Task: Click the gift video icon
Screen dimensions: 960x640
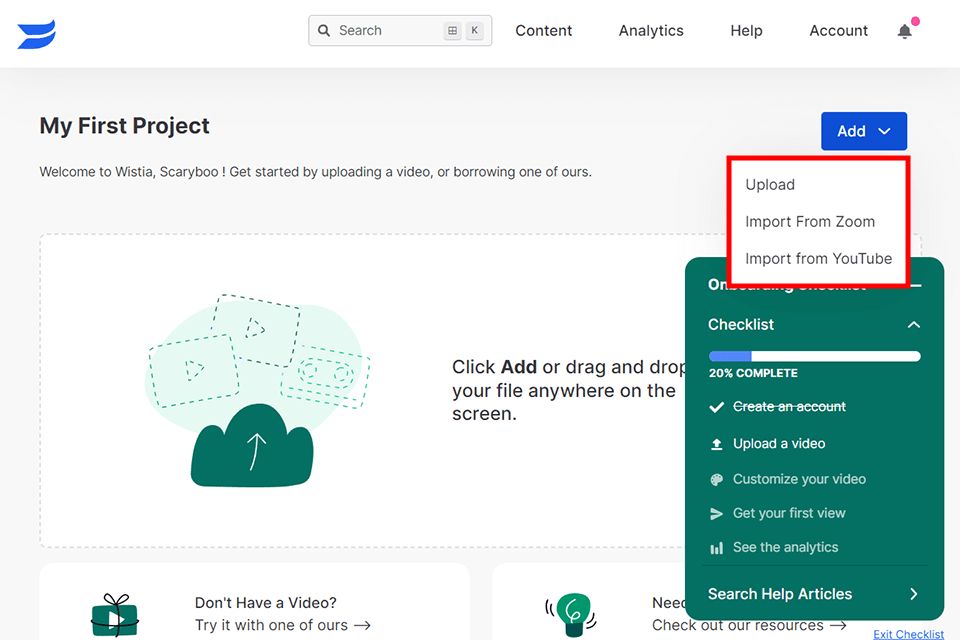Action: click(115, 615)
